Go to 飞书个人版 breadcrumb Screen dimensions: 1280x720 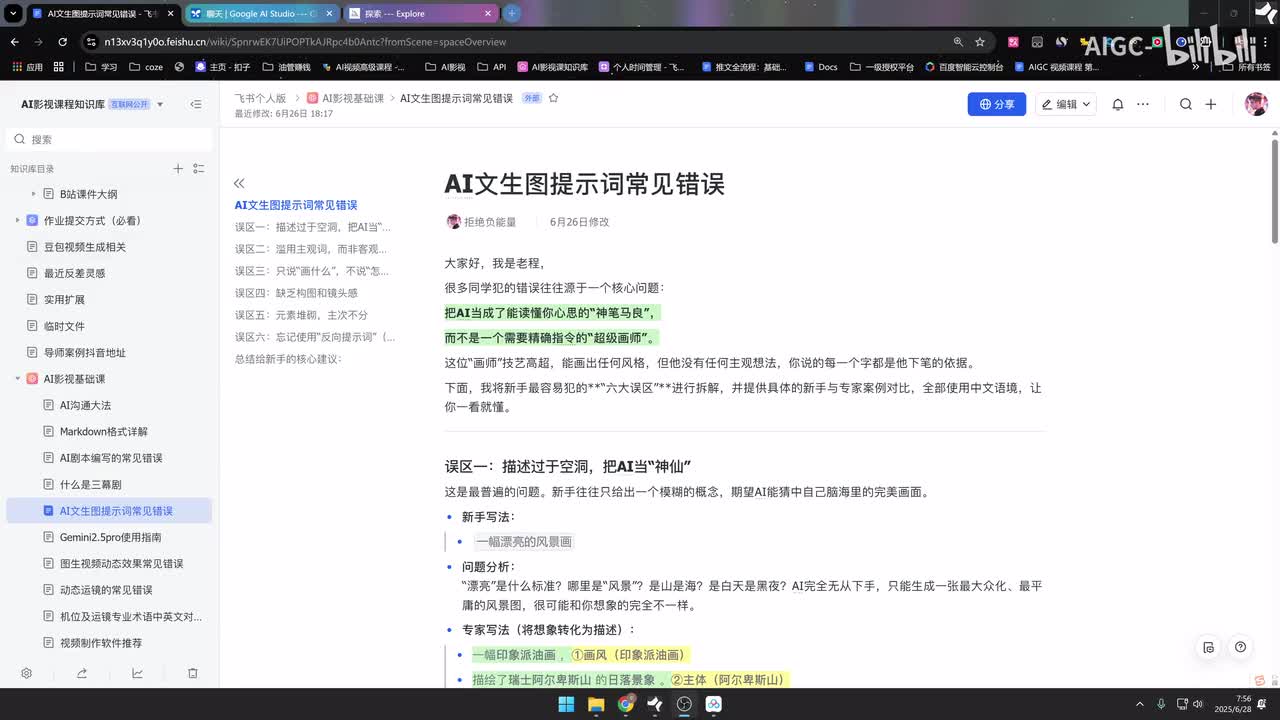(260, 98)
